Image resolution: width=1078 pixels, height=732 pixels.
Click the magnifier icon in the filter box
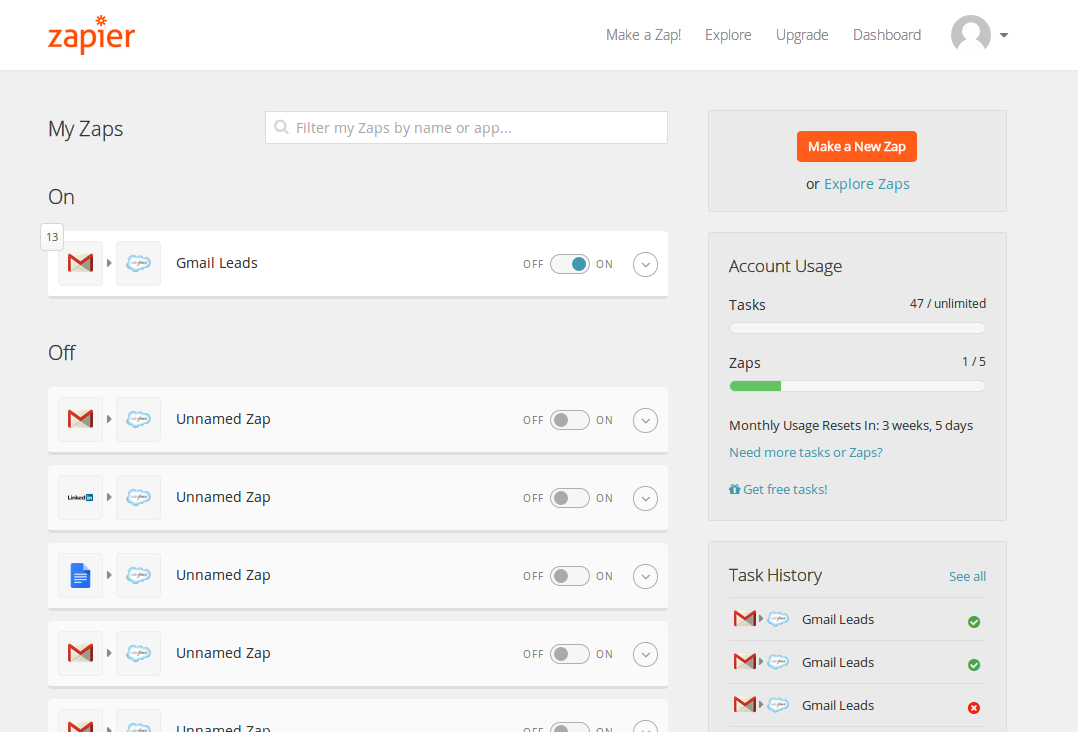click(280, 127)
